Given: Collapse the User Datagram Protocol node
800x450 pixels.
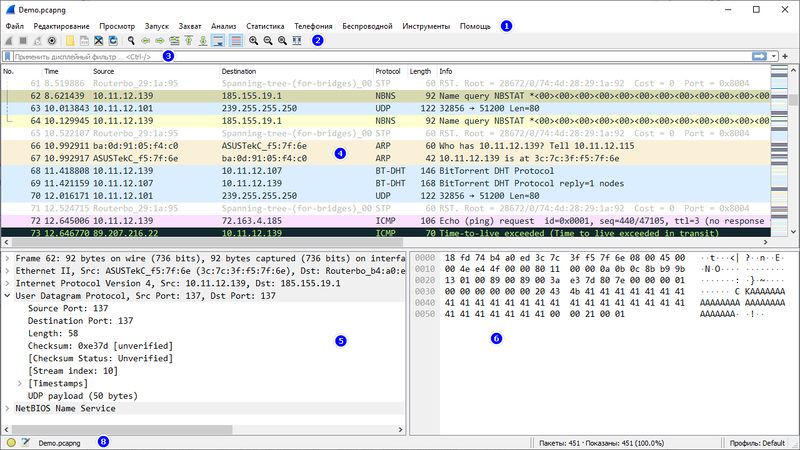Looking at the screenshot, I should pyautogui.click(x=7, y=296).
